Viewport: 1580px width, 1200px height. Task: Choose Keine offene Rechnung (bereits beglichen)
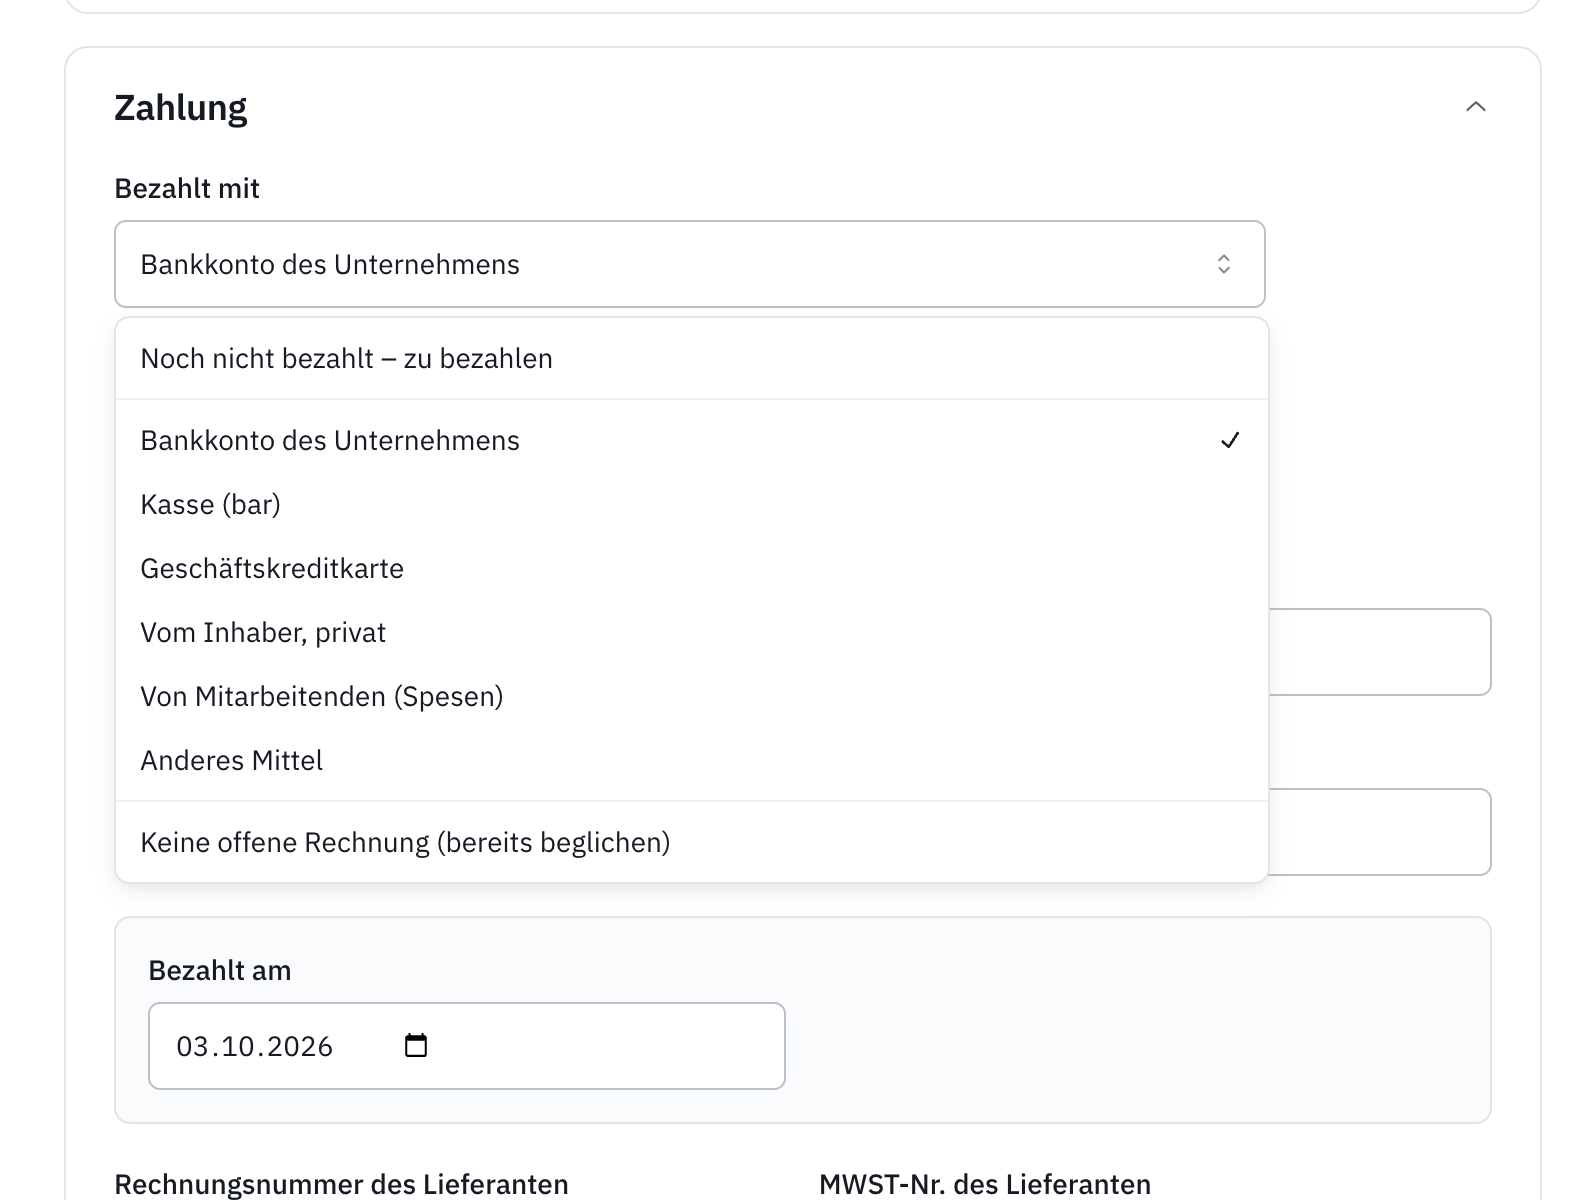(x=692, y=843)
